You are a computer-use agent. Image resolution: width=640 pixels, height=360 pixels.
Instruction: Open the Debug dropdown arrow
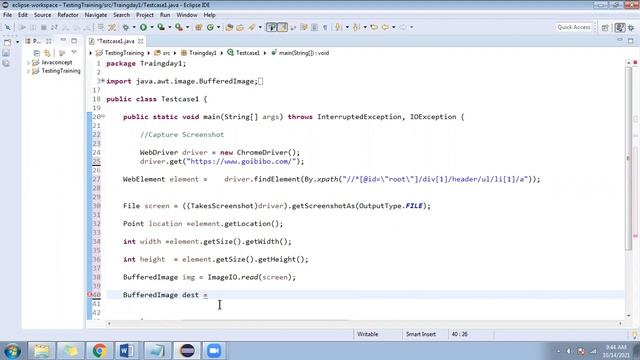click(134, 27)
